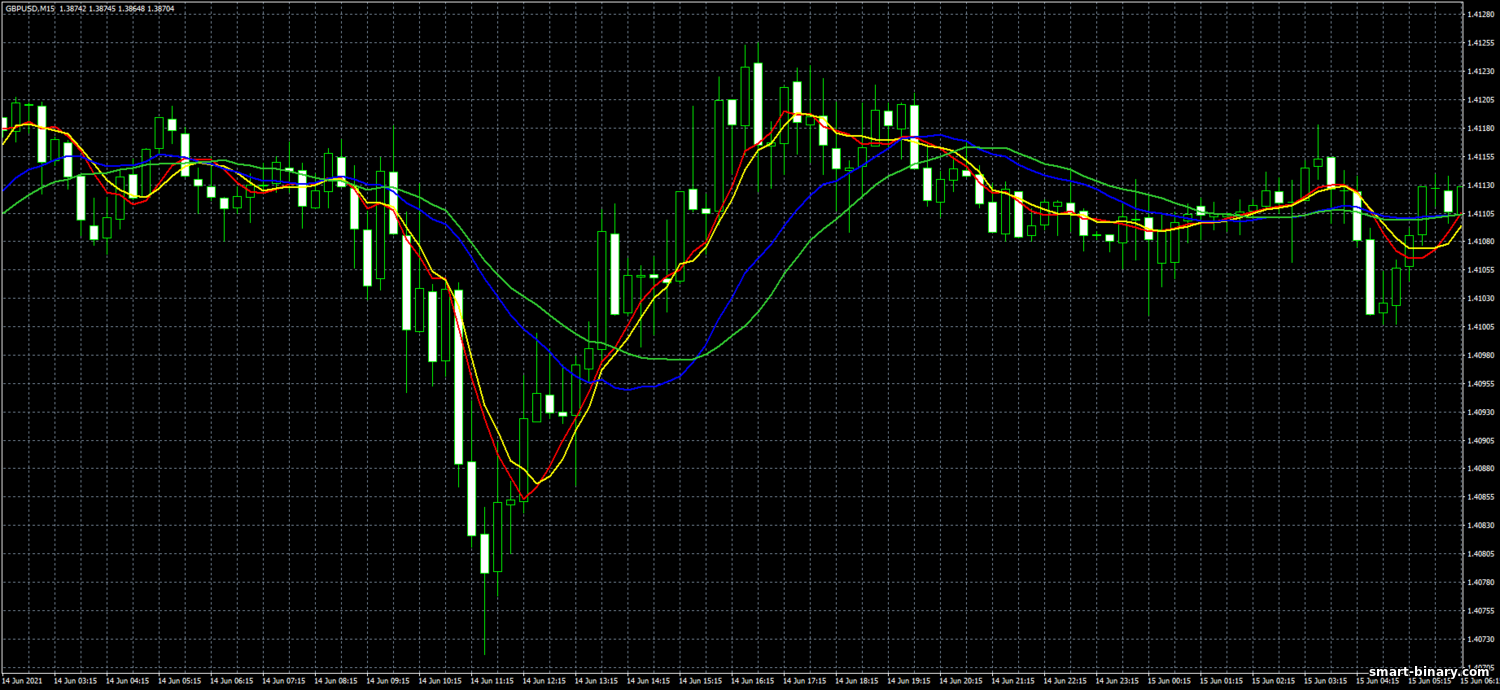The height and width of the screenshot is (690, 1500).
Task: Click the 14 Jun 07:15 time label
Action: point(282,680)
